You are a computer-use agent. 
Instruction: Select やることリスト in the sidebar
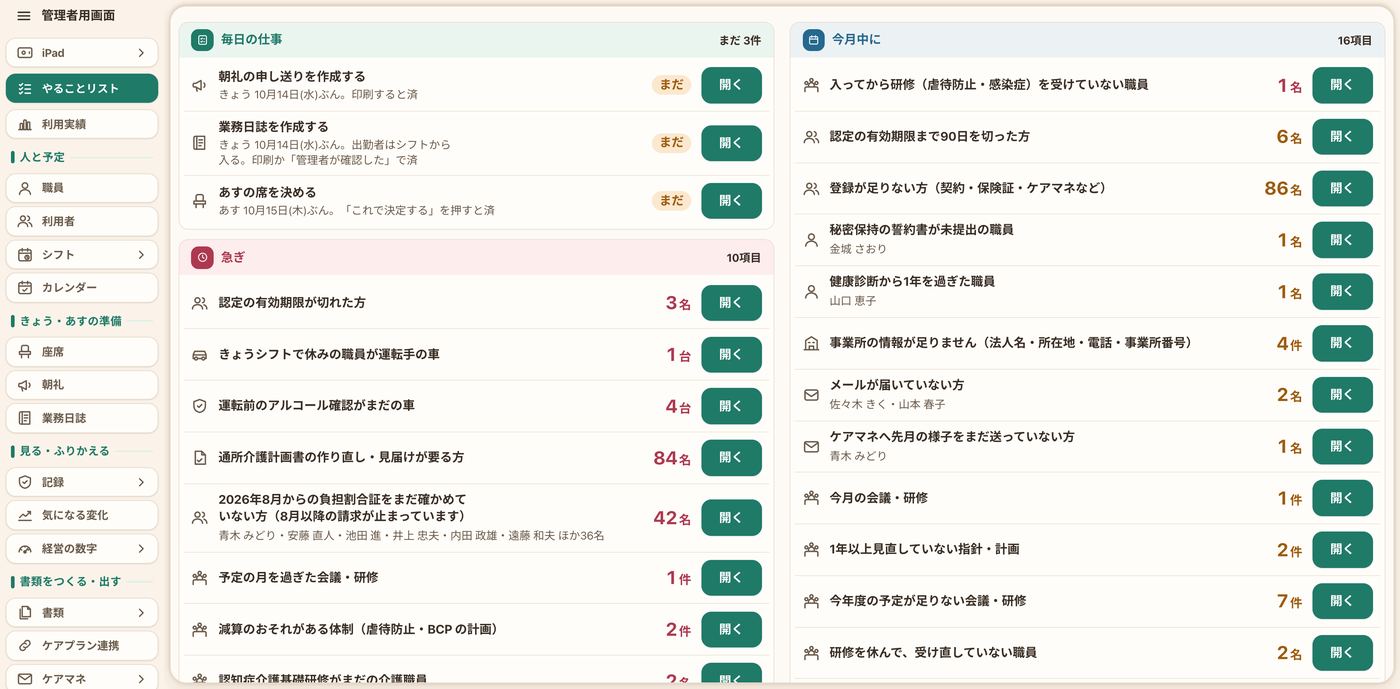click(82, 88)
